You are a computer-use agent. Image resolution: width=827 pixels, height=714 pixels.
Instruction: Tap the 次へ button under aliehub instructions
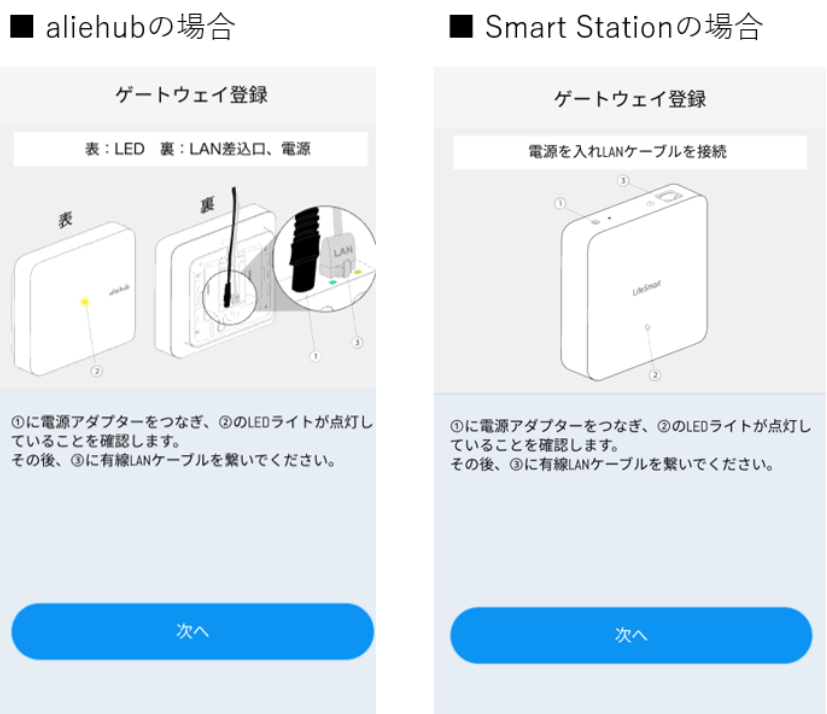point(192,631)
